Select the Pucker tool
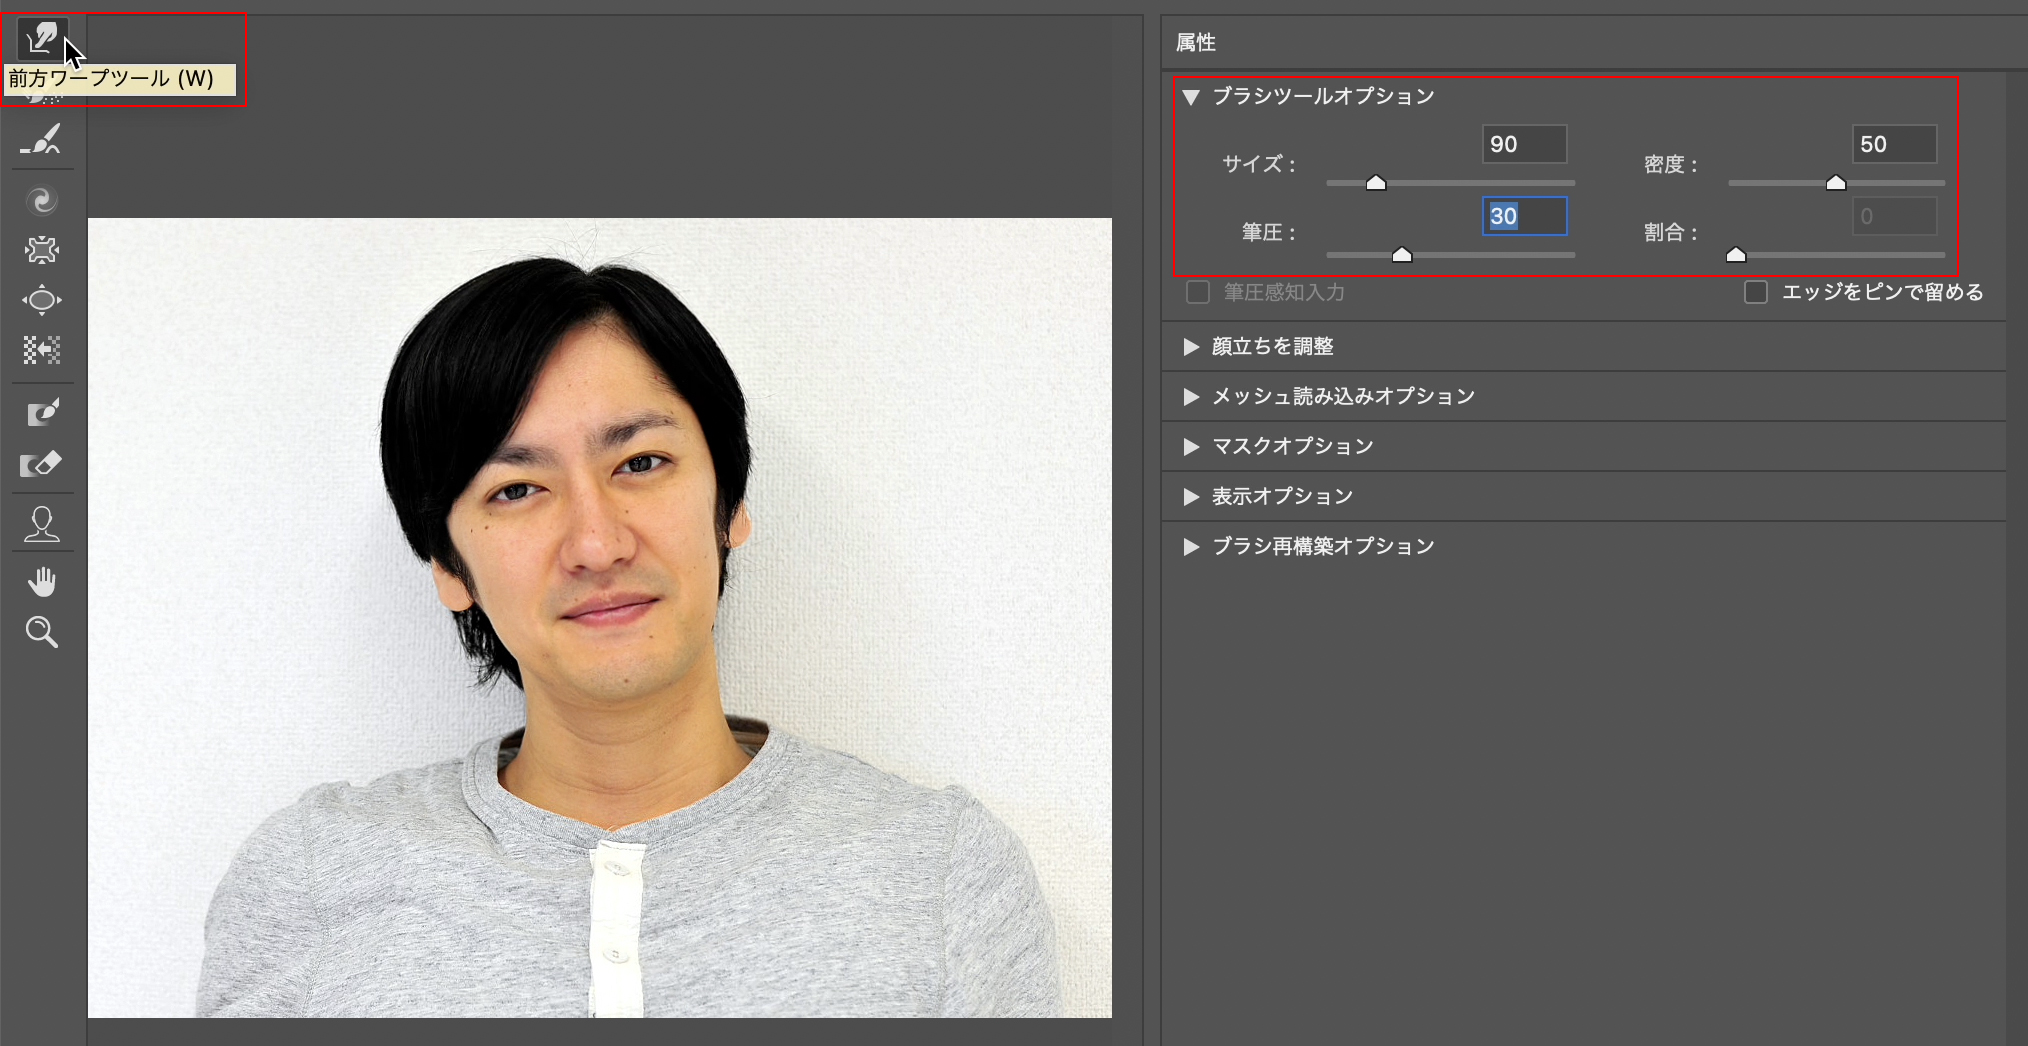 [x=41, y=250]
